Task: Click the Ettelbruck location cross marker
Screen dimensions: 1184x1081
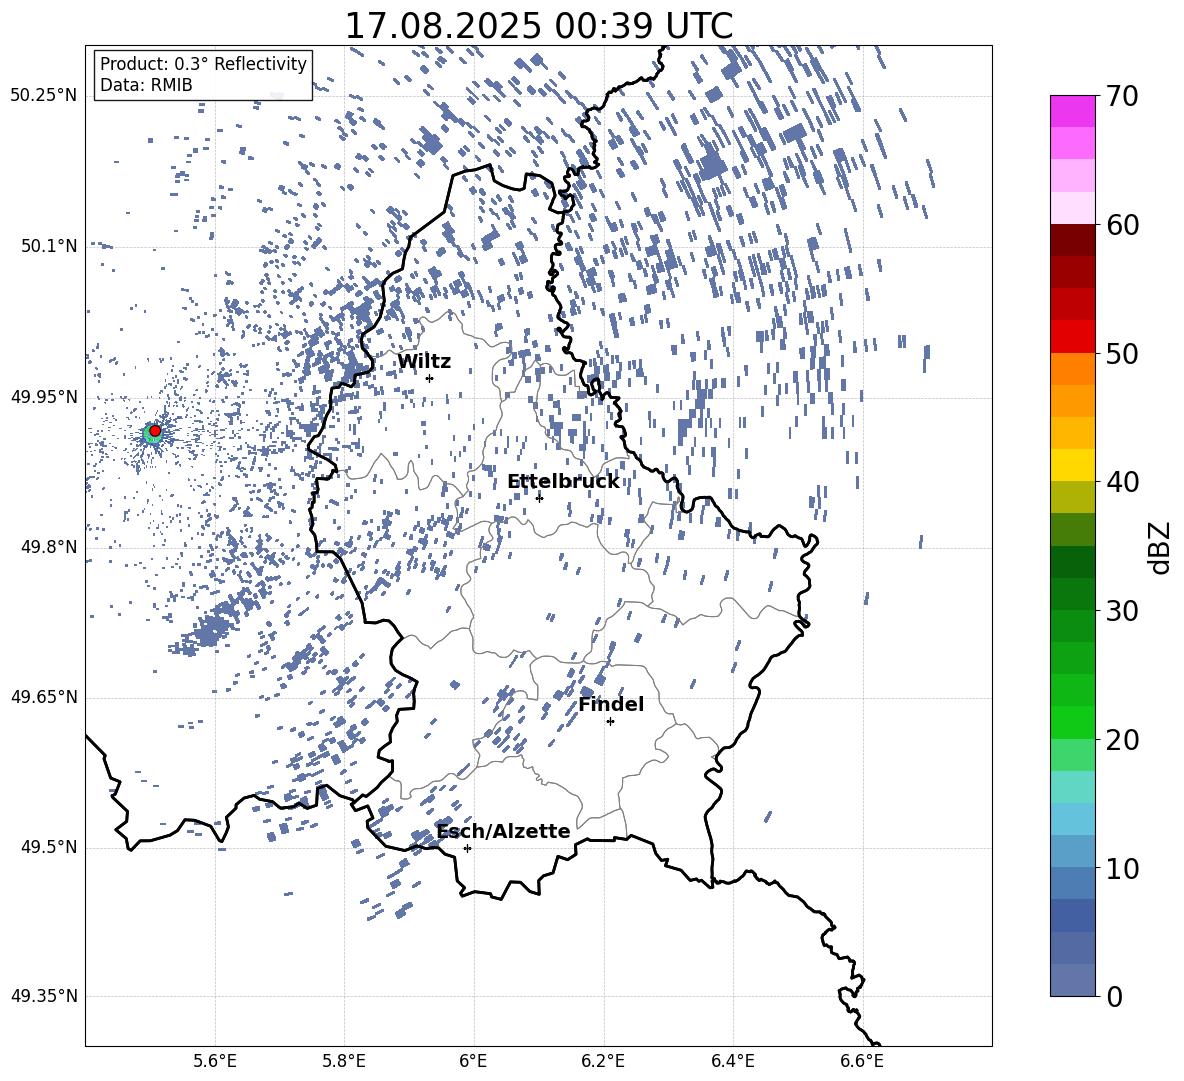Action: point(539,498)
